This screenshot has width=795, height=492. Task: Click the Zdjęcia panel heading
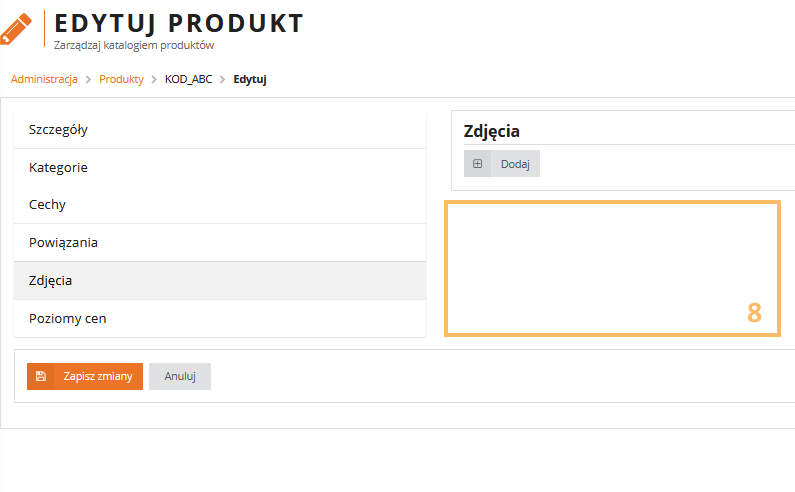491,131
